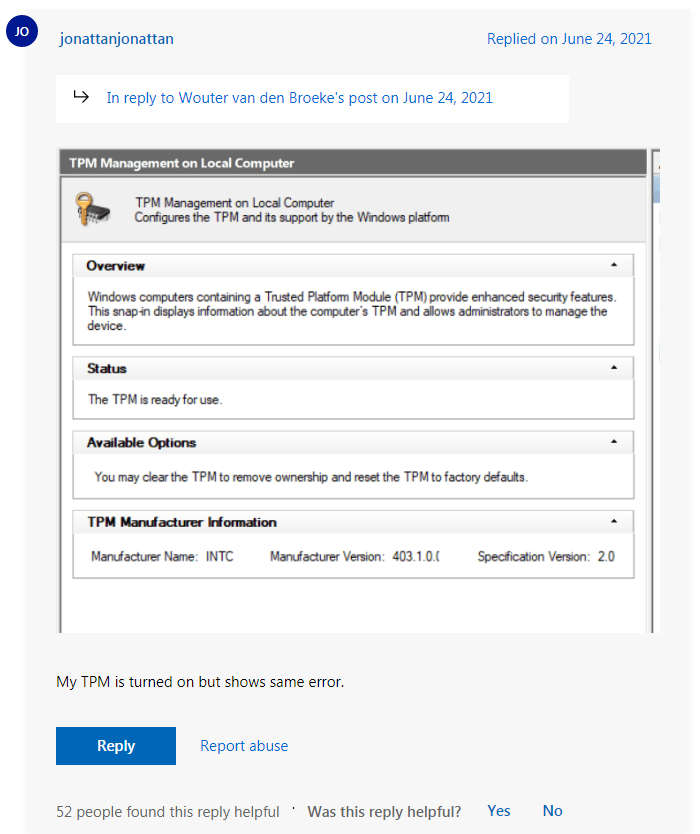
Task: Open the 'Replied on June 24, 2021' link
Action: pos(569,39)
